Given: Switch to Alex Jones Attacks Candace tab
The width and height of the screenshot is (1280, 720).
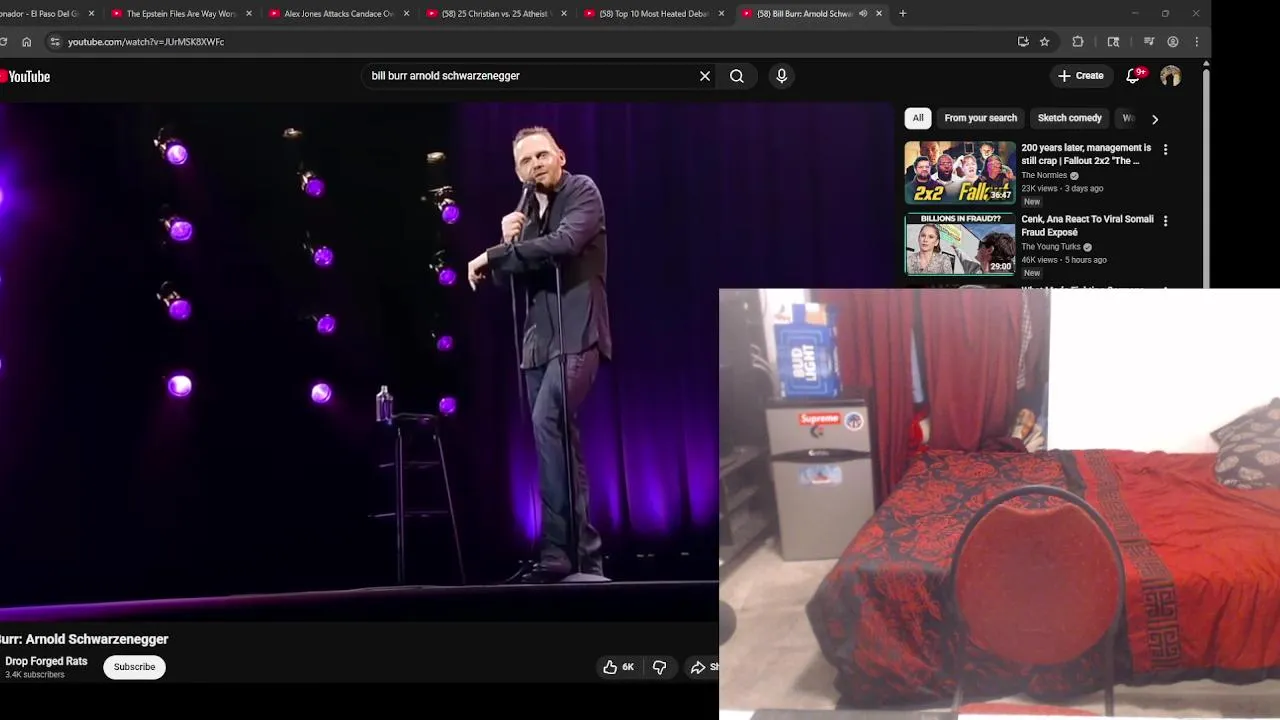Looking at the screenshot, I should pyautogui.click(x=338, y=14).
